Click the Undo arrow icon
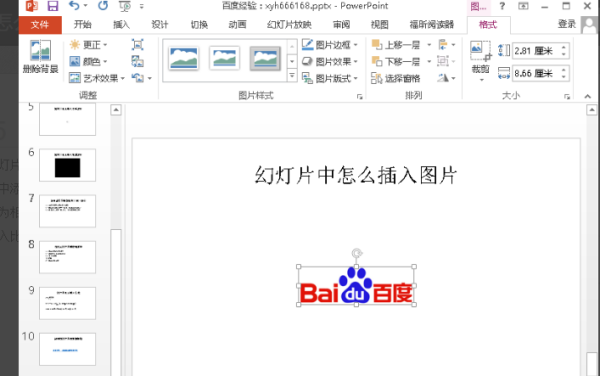Screen dimensions: 600x376 tap(74, 6)
